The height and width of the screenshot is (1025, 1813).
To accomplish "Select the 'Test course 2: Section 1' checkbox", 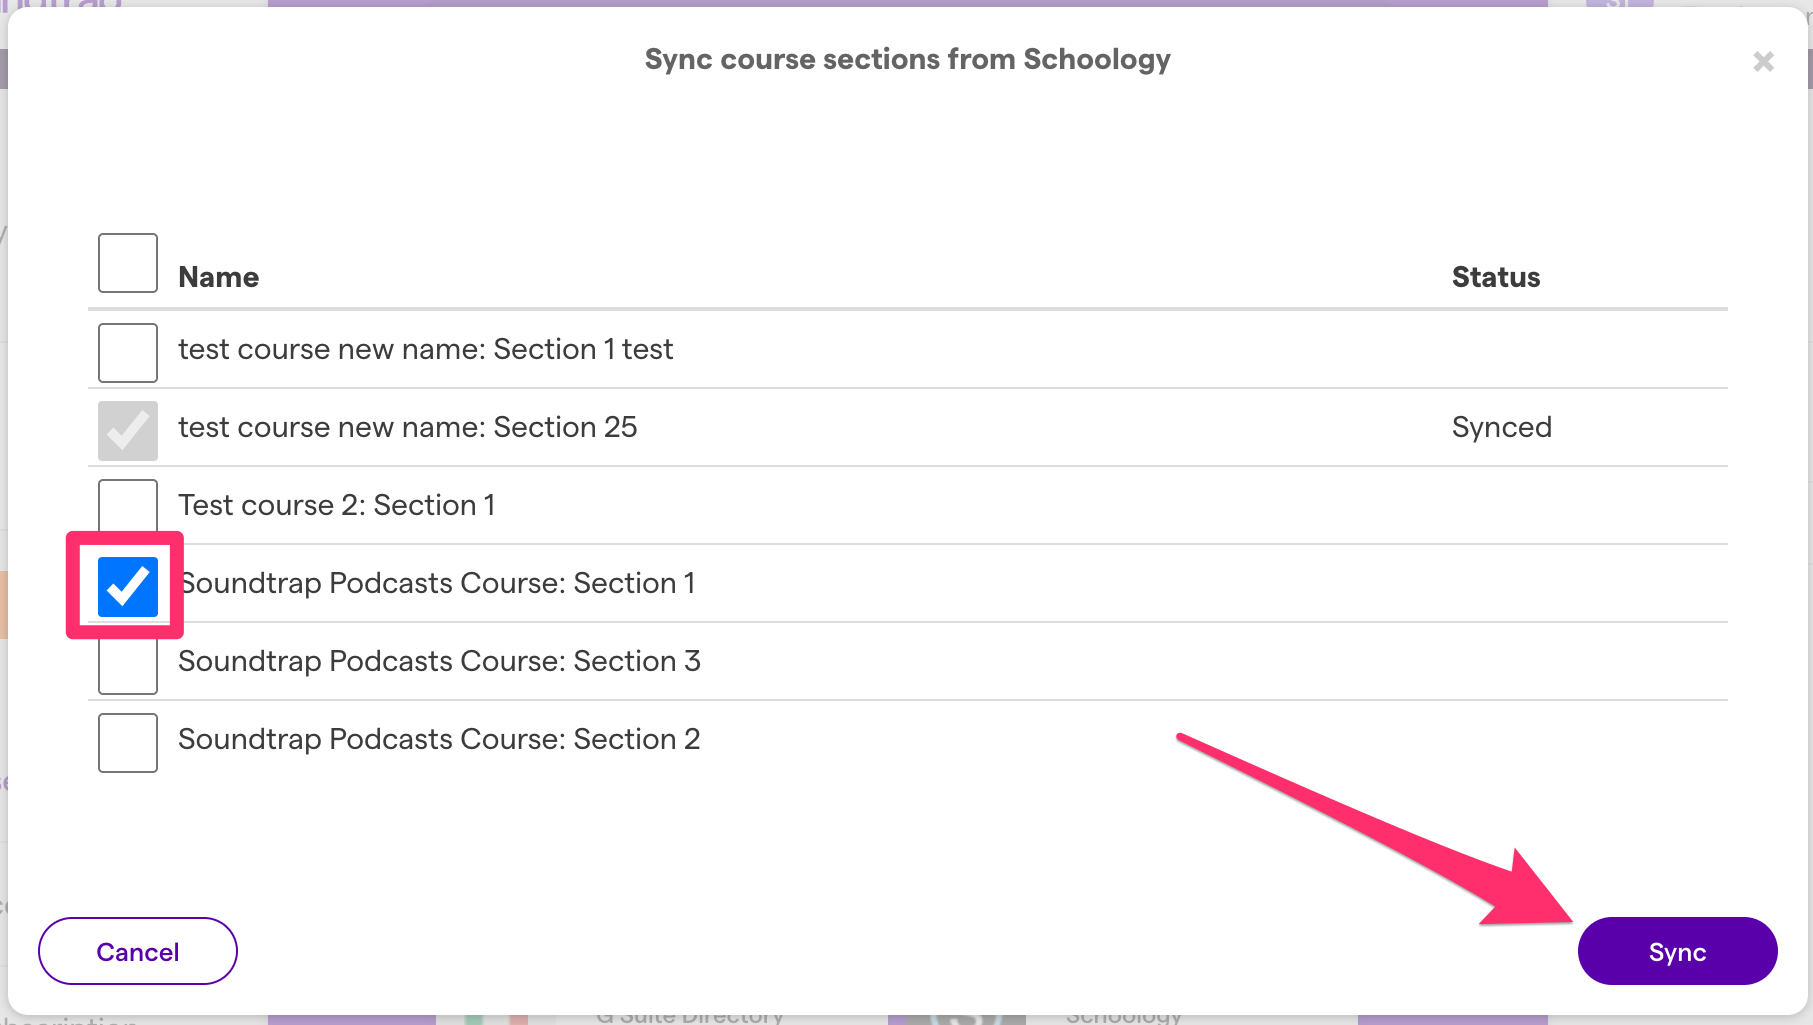I will click(128, 505).
